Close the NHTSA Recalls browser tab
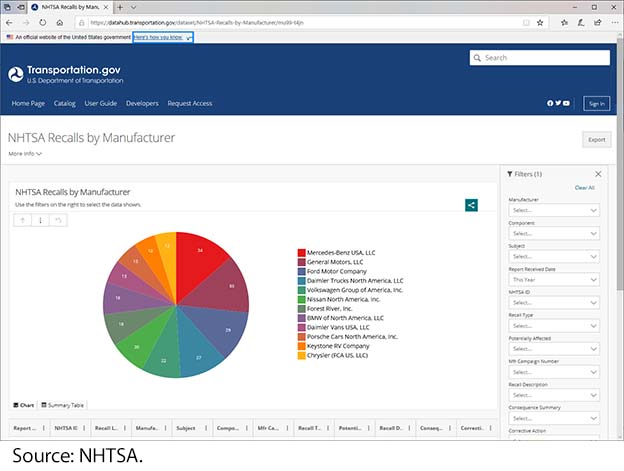 (x=106, y=7)
